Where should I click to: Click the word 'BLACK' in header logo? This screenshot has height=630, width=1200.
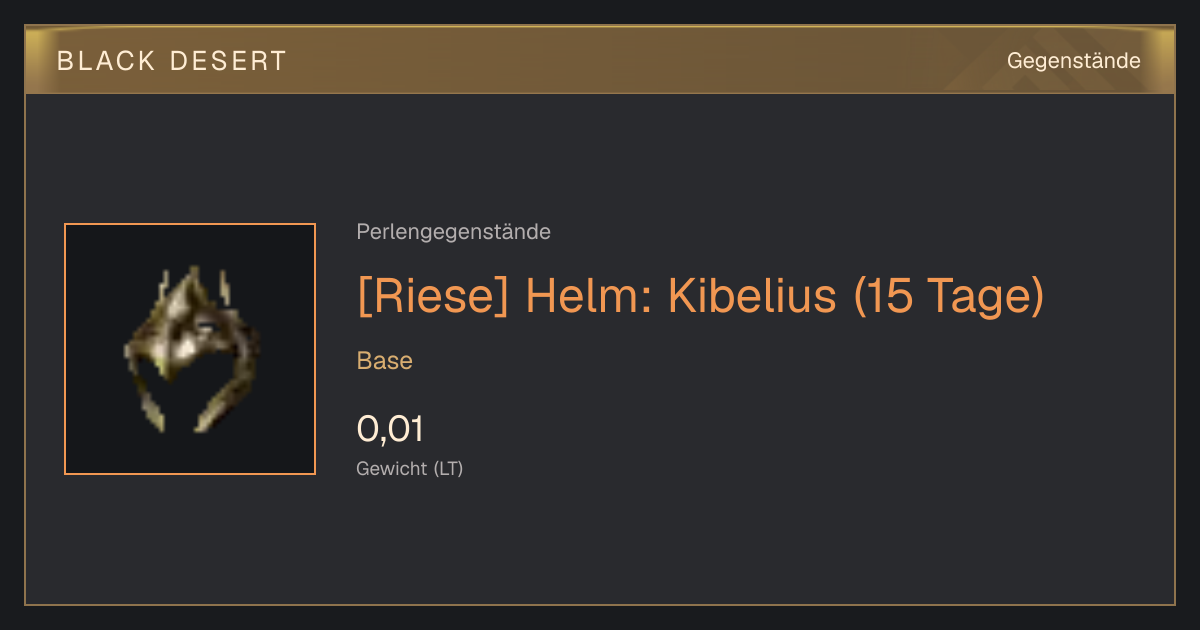coord(106,61)
